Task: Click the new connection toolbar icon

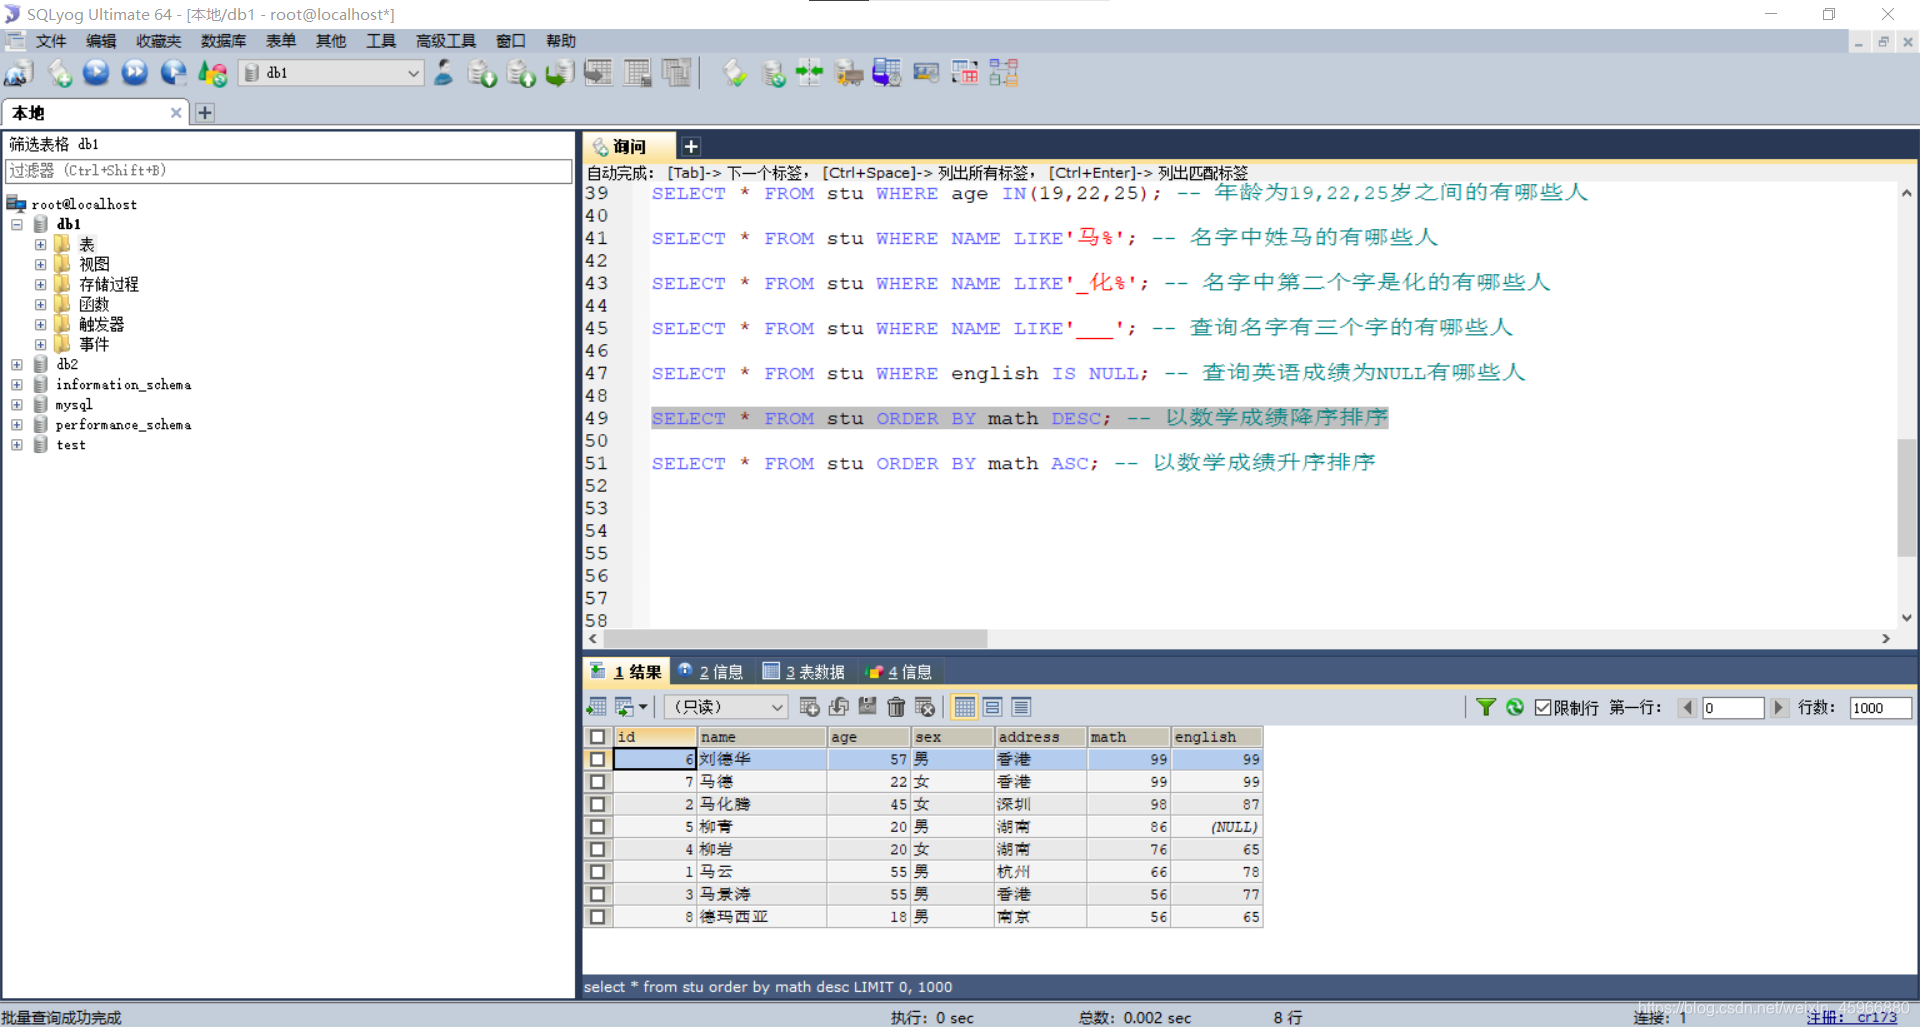Action: [x=19, y=73]
